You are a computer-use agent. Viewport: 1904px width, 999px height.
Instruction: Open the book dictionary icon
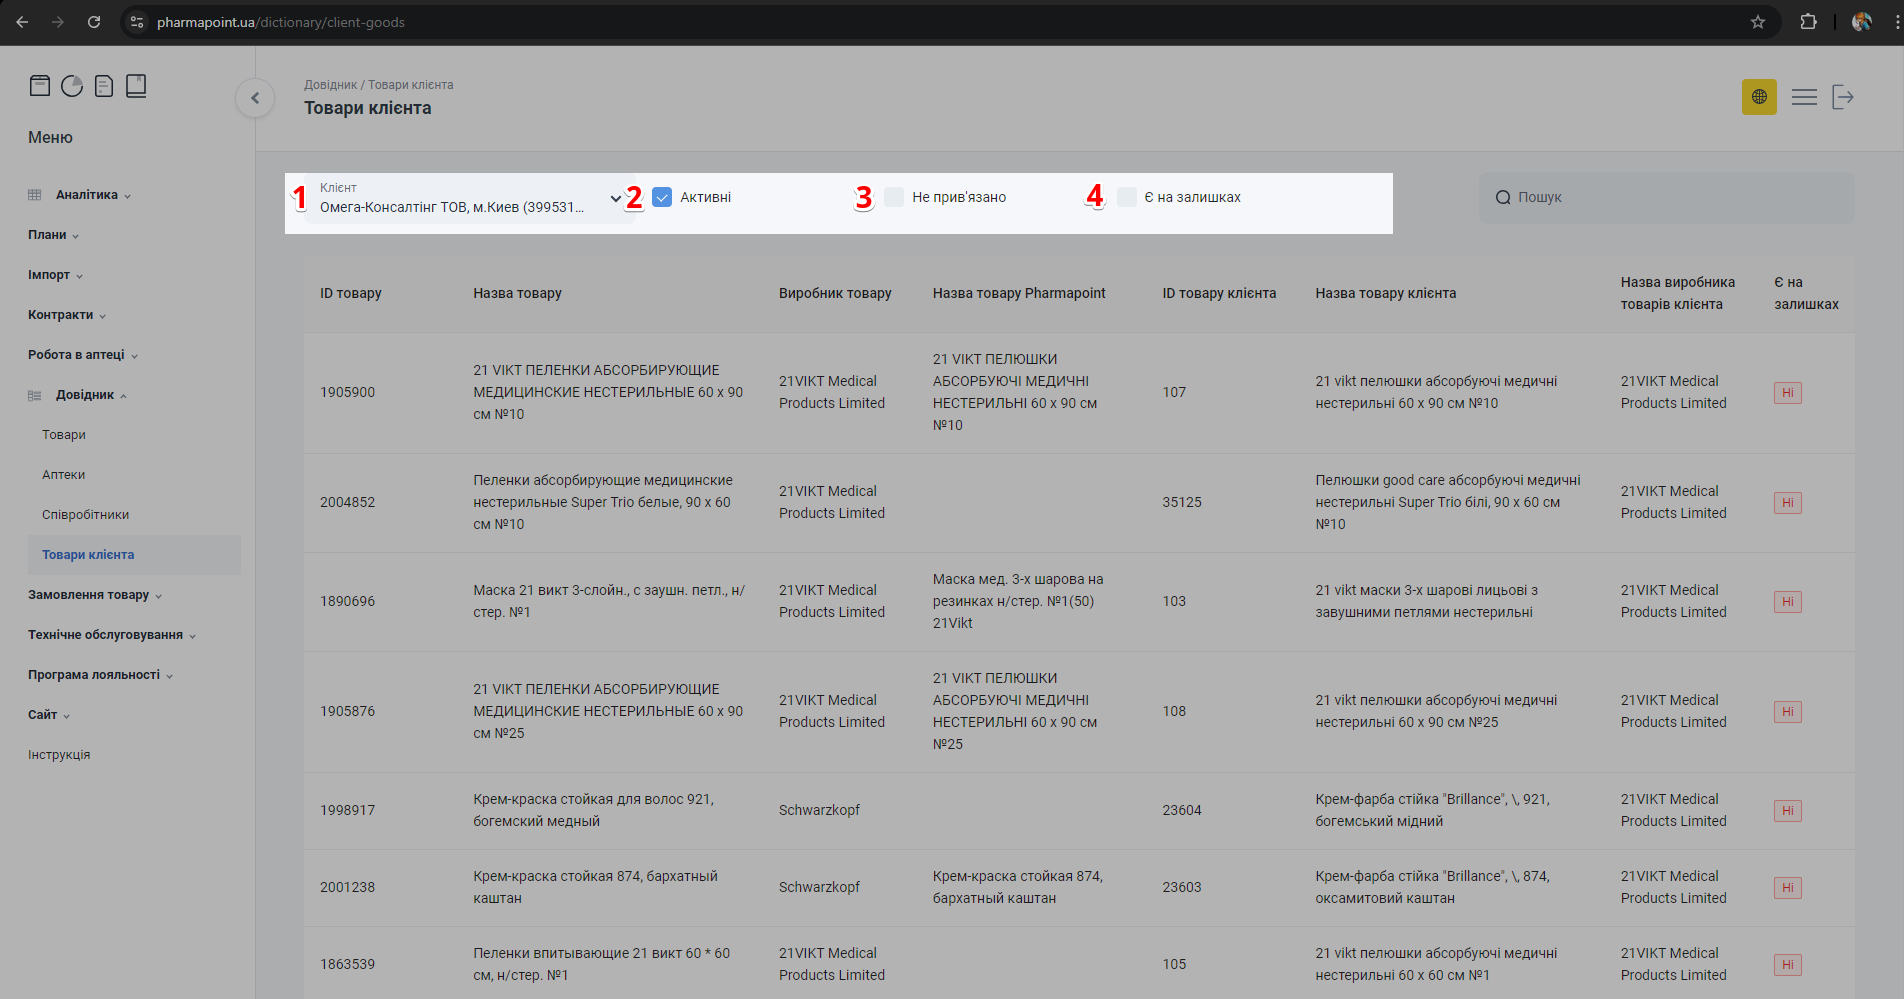click(x=136, y=86)
